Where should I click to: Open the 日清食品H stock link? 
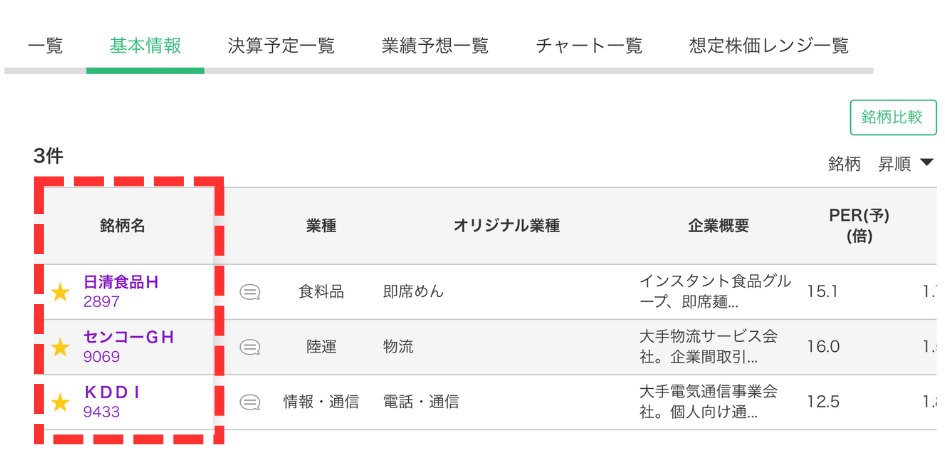click(x=120, y=282)
